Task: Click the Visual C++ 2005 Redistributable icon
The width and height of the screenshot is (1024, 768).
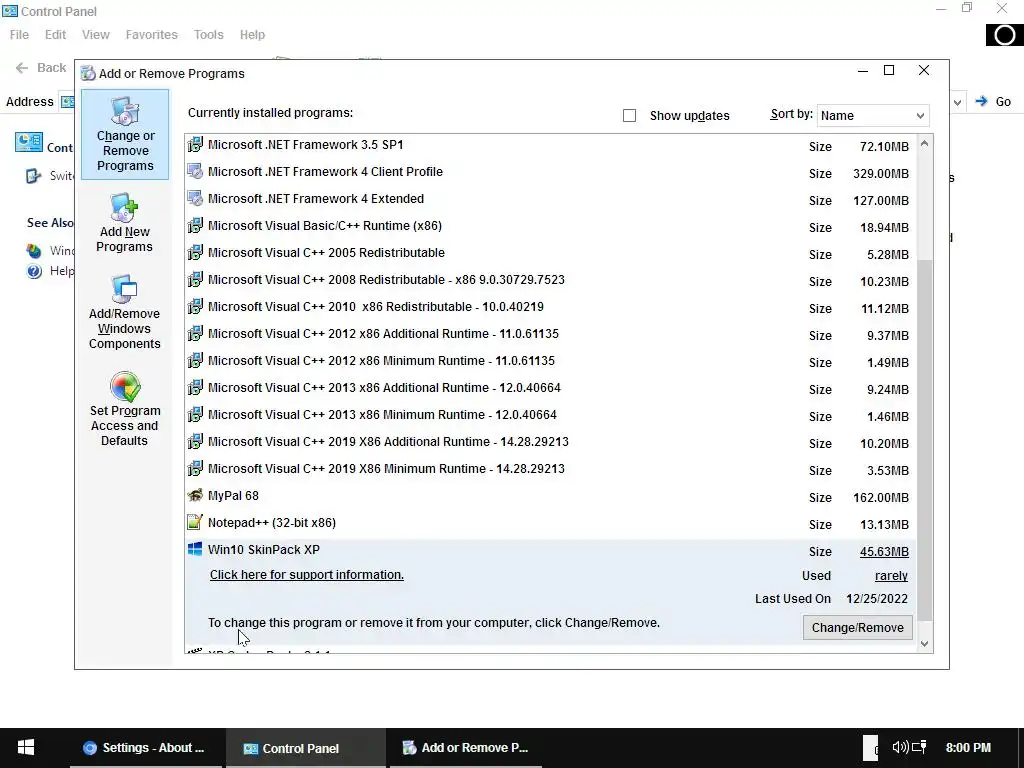Action: point(195,253)
